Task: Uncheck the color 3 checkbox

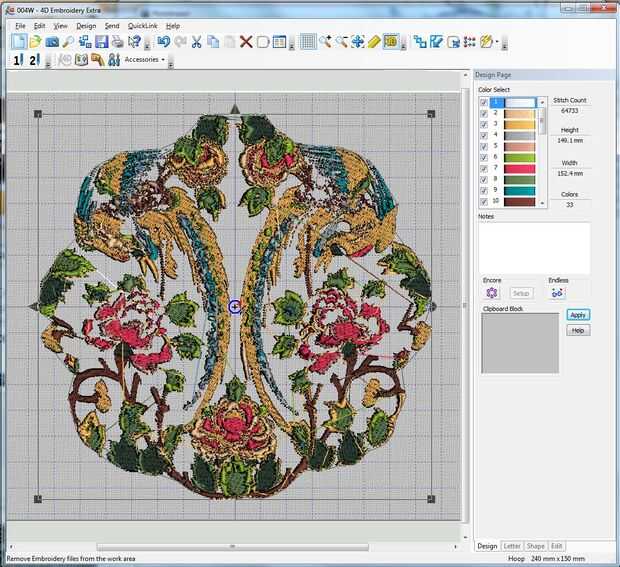Action: pyautogui.click(x=484, y=124)
